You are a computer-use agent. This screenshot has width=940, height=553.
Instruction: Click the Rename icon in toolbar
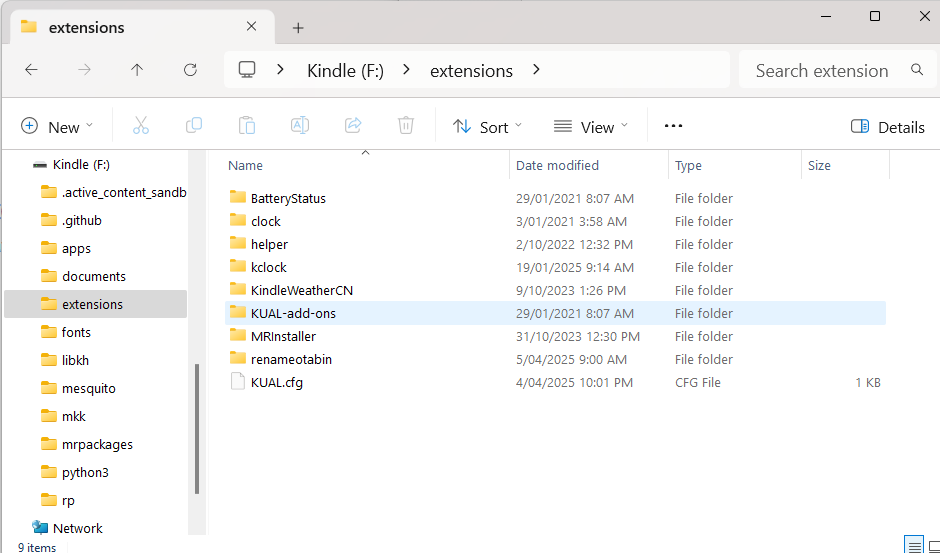(299, 126)
